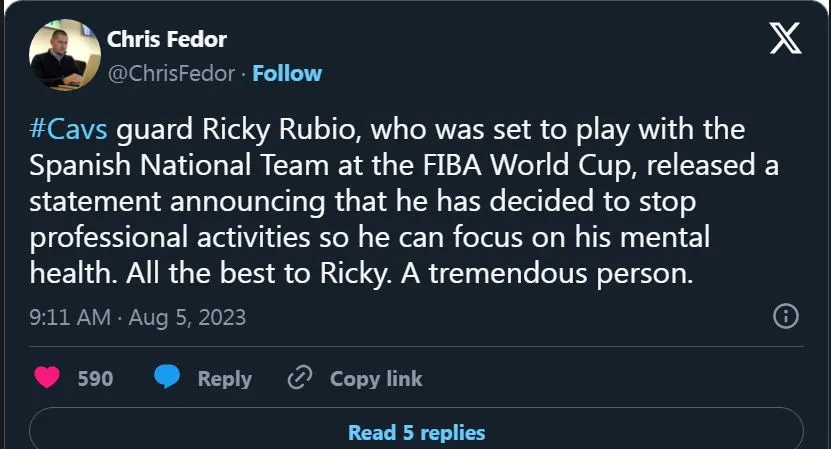Image resolution: width=831 pixels, height=449 pixels.
Task: View the 590 likes count
Action: (x=95, y=379)
